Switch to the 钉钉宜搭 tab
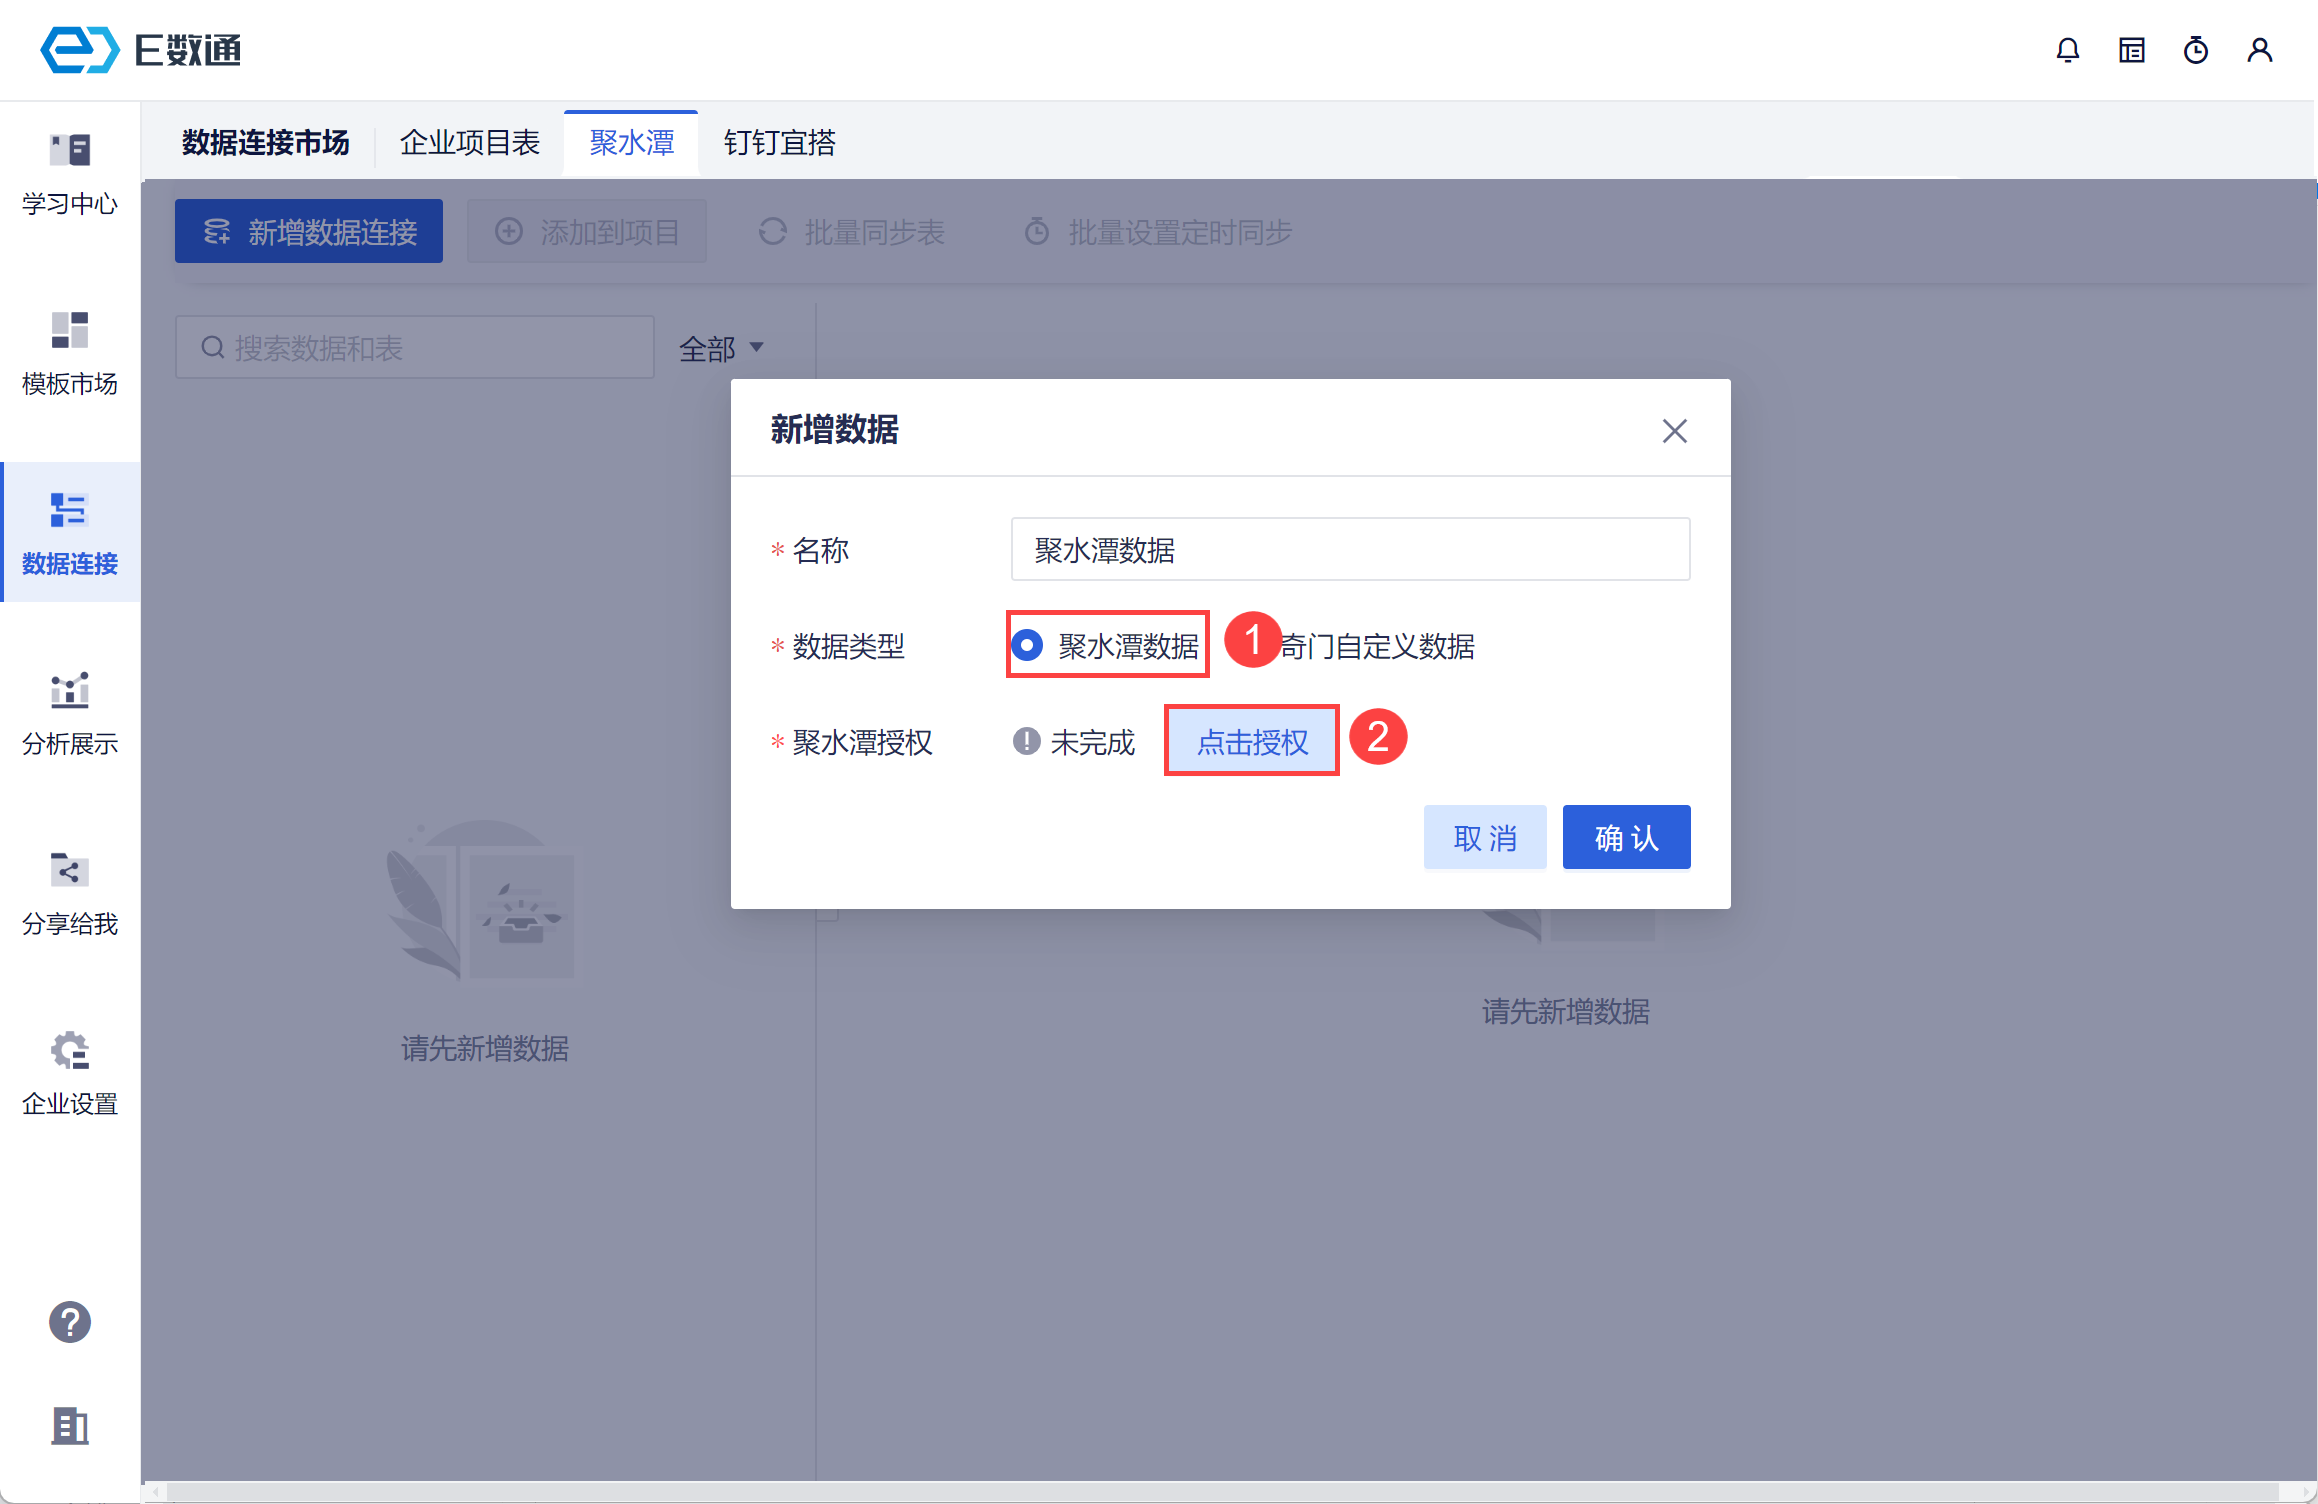2318x1504 pixels. pyautogui.click(x=779, y=143)
